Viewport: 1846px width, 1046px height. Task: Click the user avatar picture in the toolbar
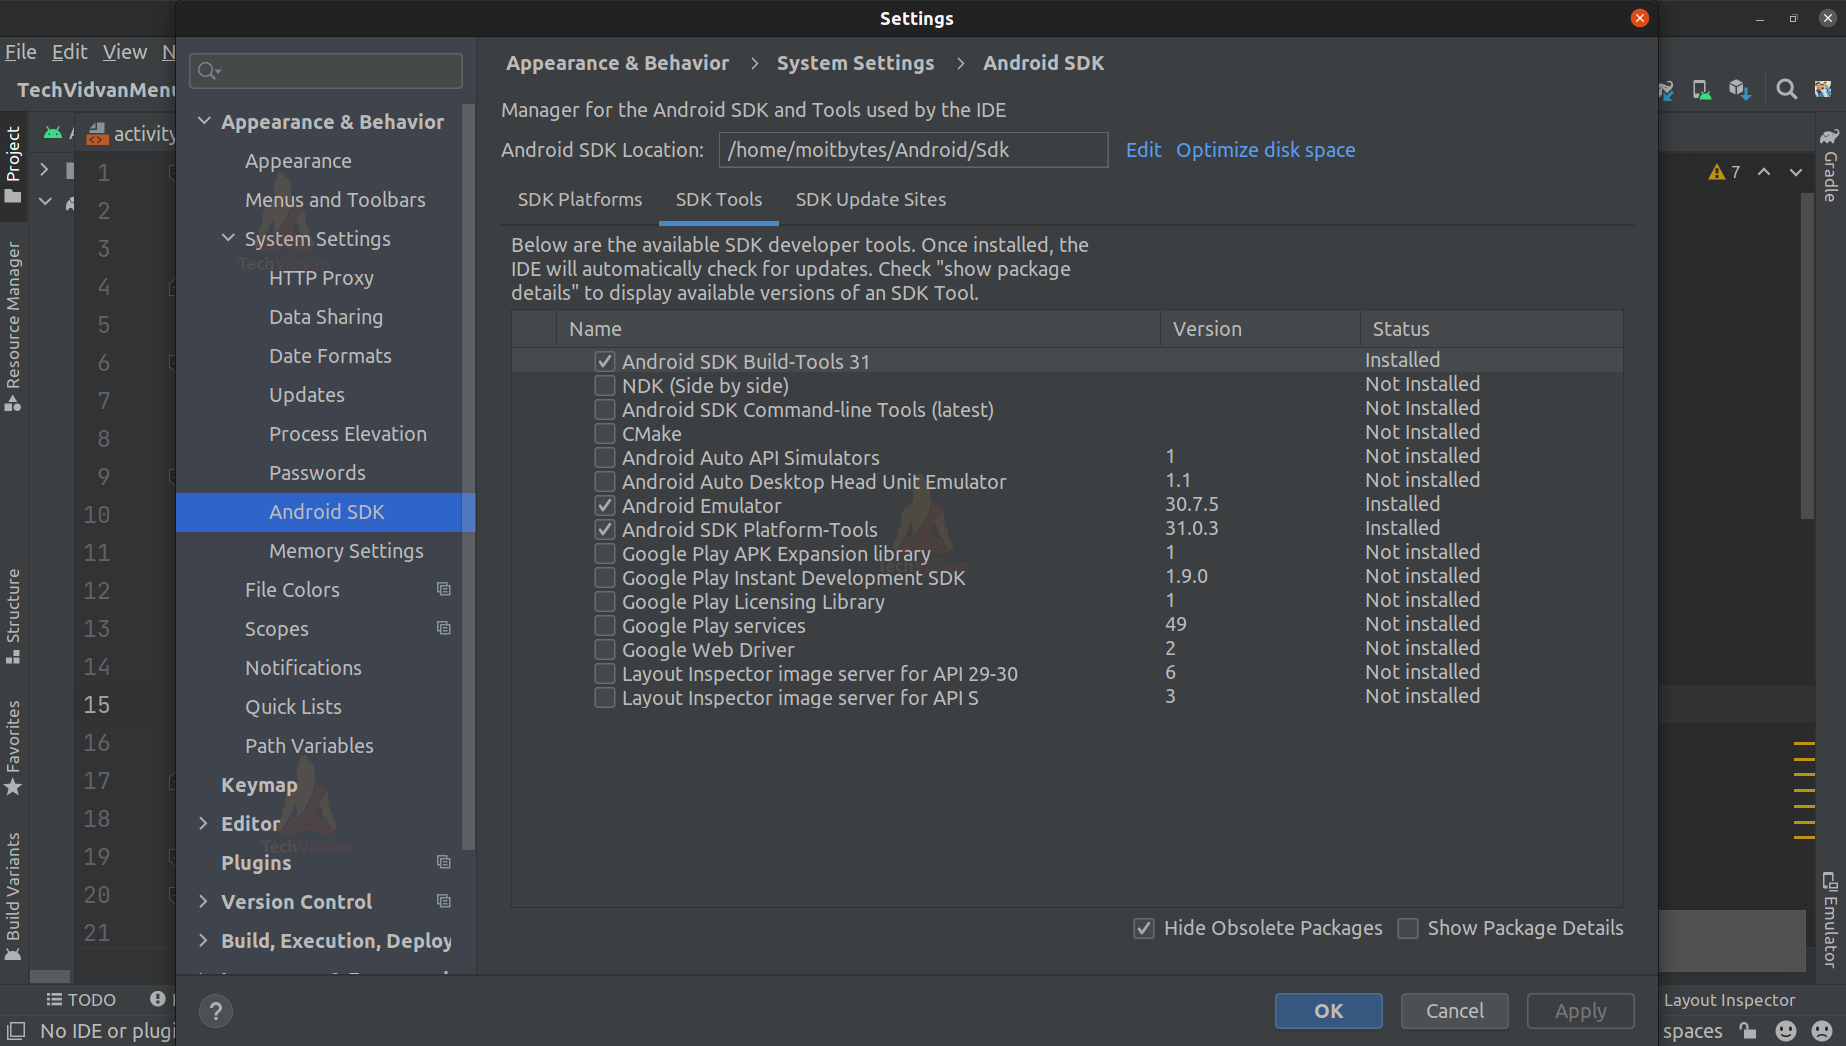click(x=1823, y=90)
